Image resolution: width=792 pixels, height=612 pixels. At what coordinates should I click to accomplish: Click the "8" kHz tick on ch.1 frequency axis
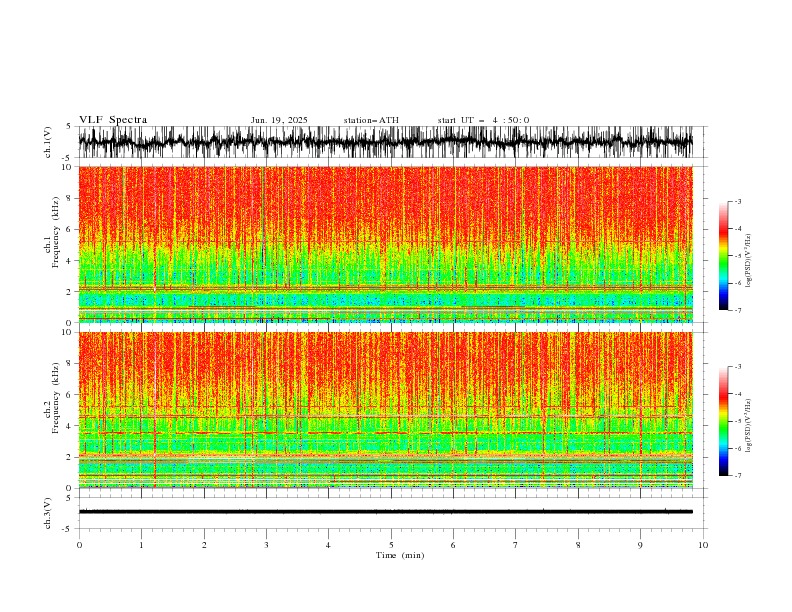pyautogui.click(x=70, y=198)
